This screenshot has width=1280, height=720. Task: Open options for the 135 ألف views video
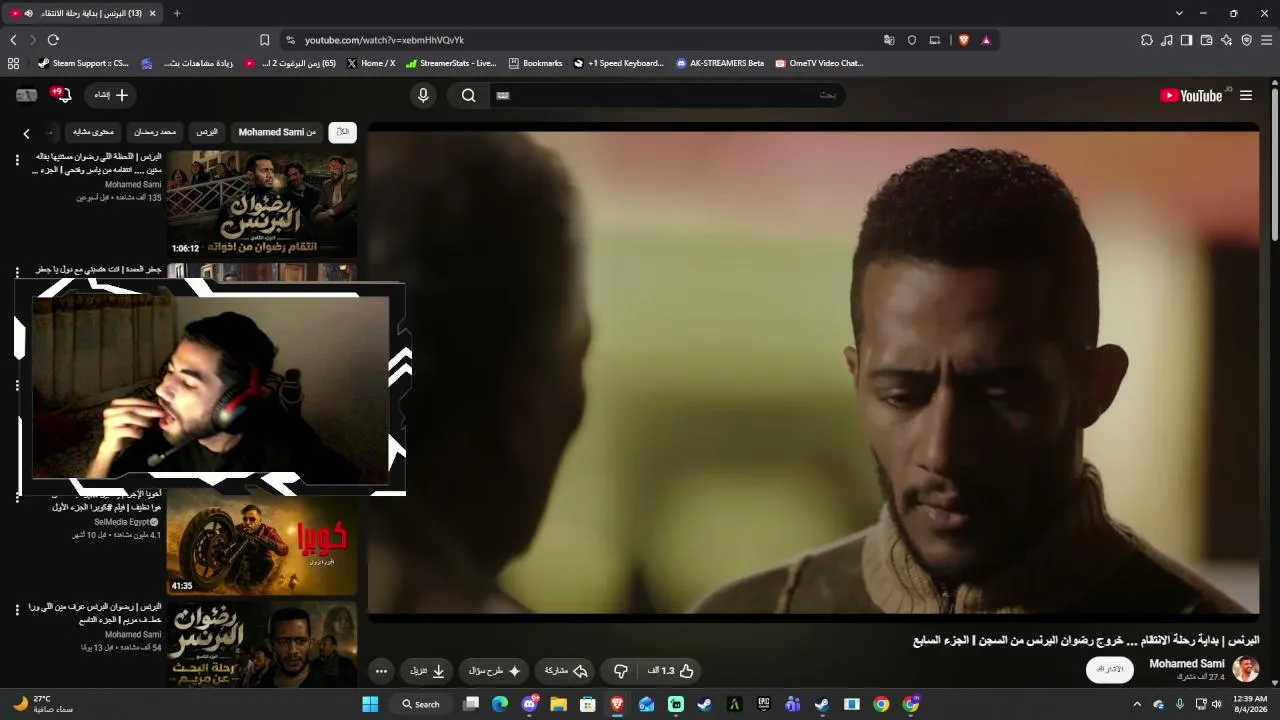click(17, 160)
